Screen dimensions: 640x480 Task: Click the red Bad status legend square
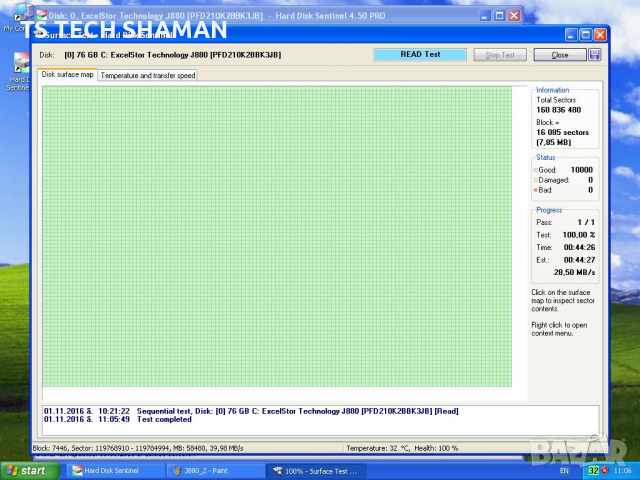[537, 189]
